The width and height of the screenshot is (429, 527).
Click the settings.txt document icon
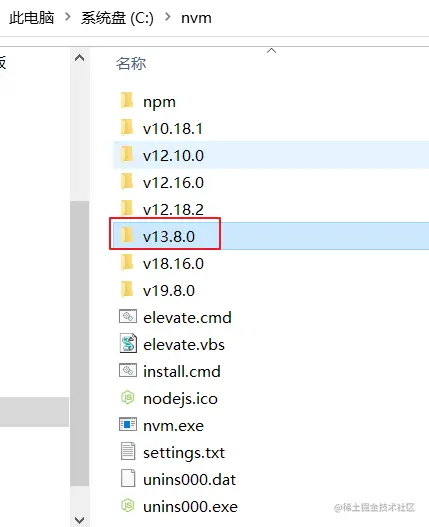(x=128, y=451)
